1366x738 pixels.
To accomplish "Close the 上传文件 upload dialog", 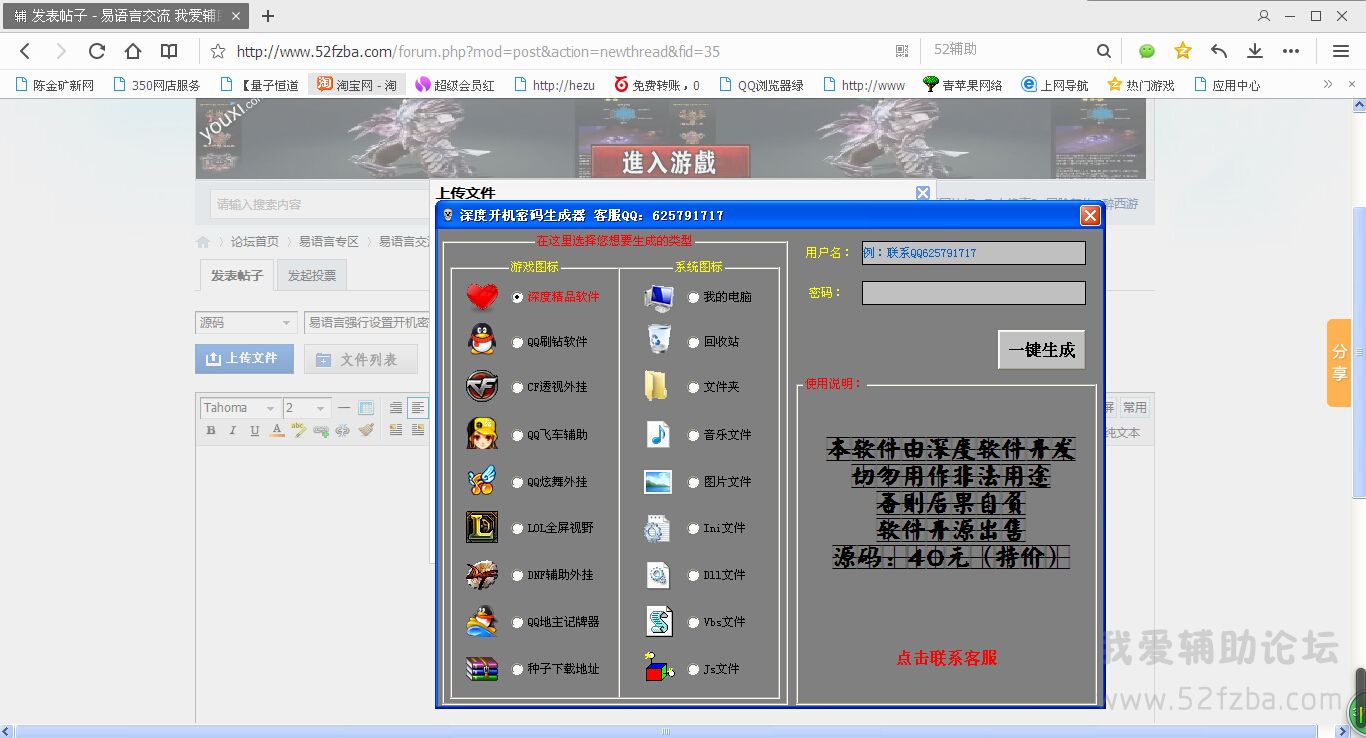I will [923, 192].
